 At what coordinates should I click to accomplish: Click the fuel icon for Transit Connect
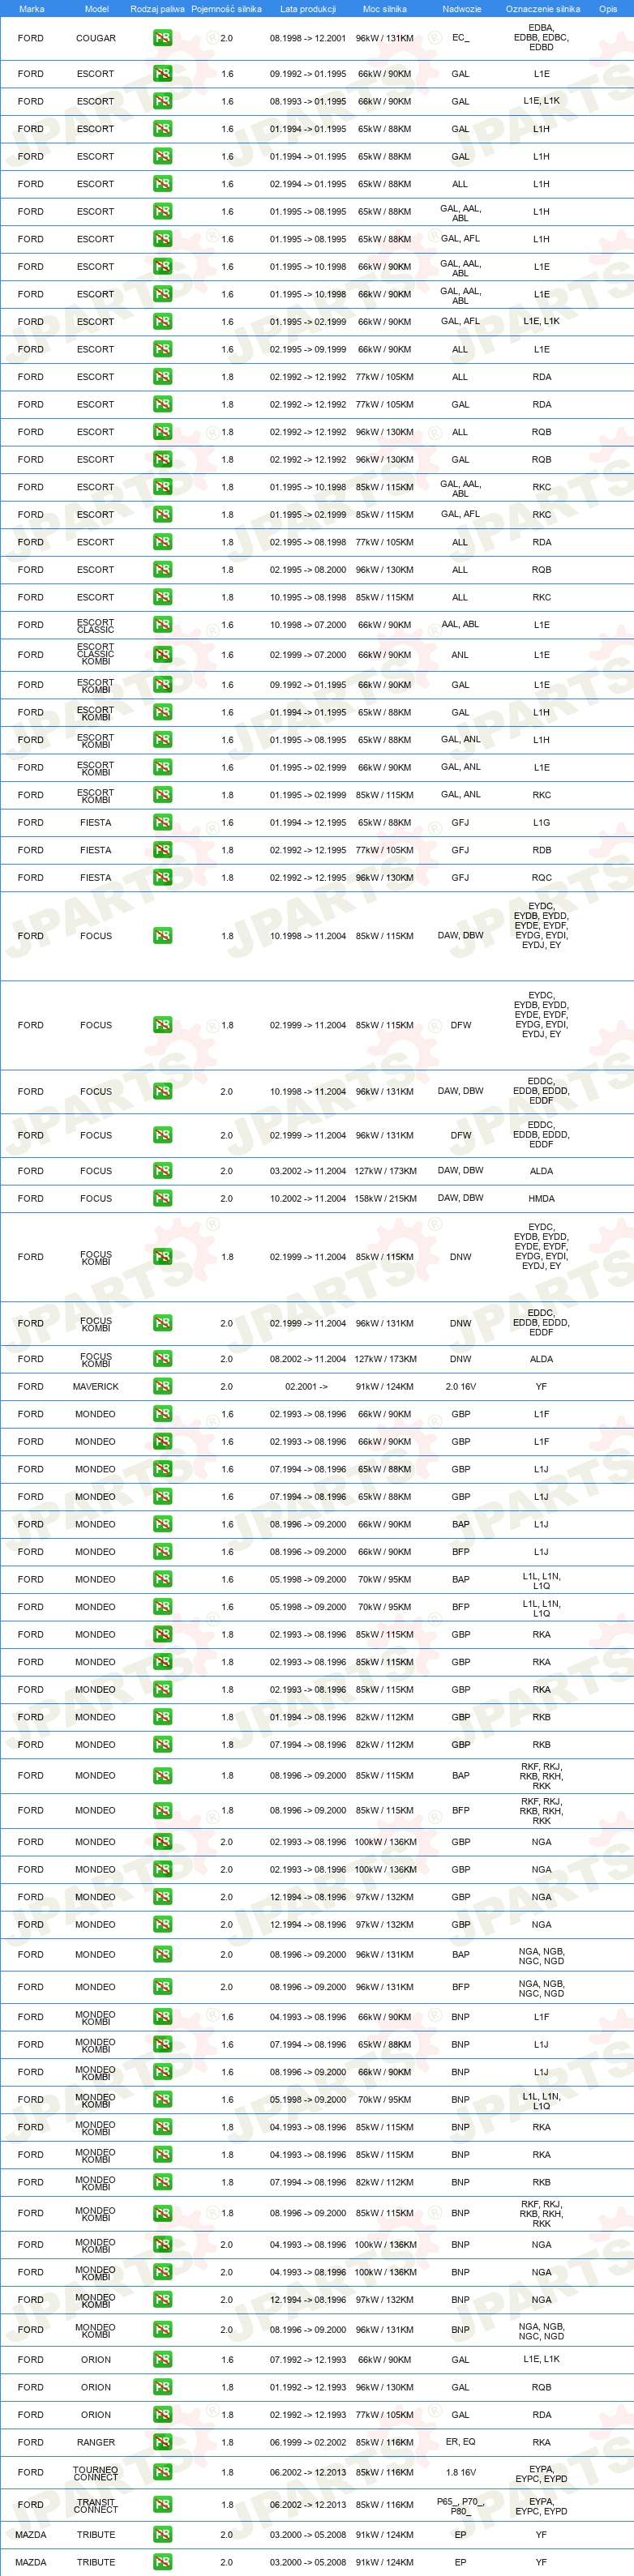[162, 2505]
